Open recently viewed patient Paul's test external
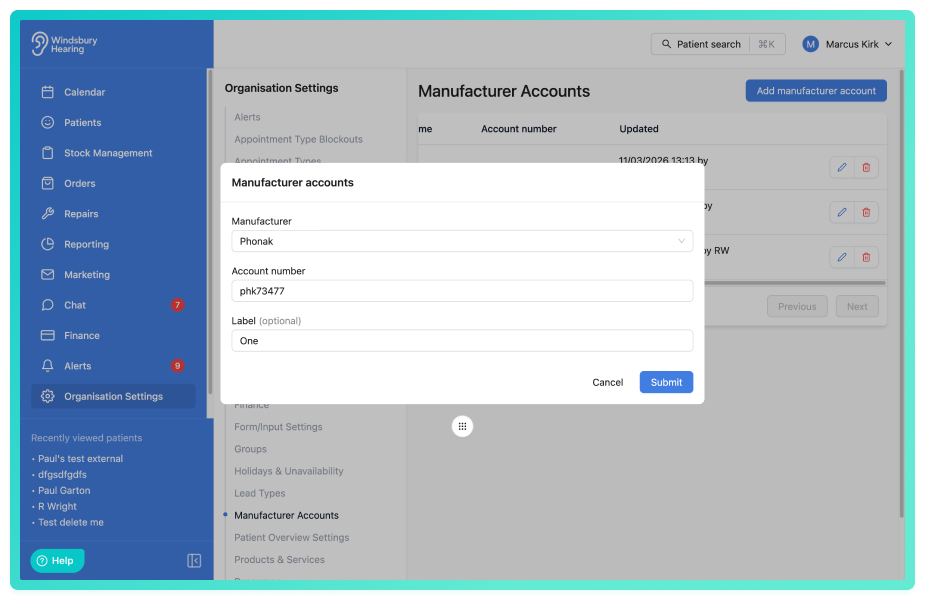Viewport: 925px width, 600px height. 80,458
